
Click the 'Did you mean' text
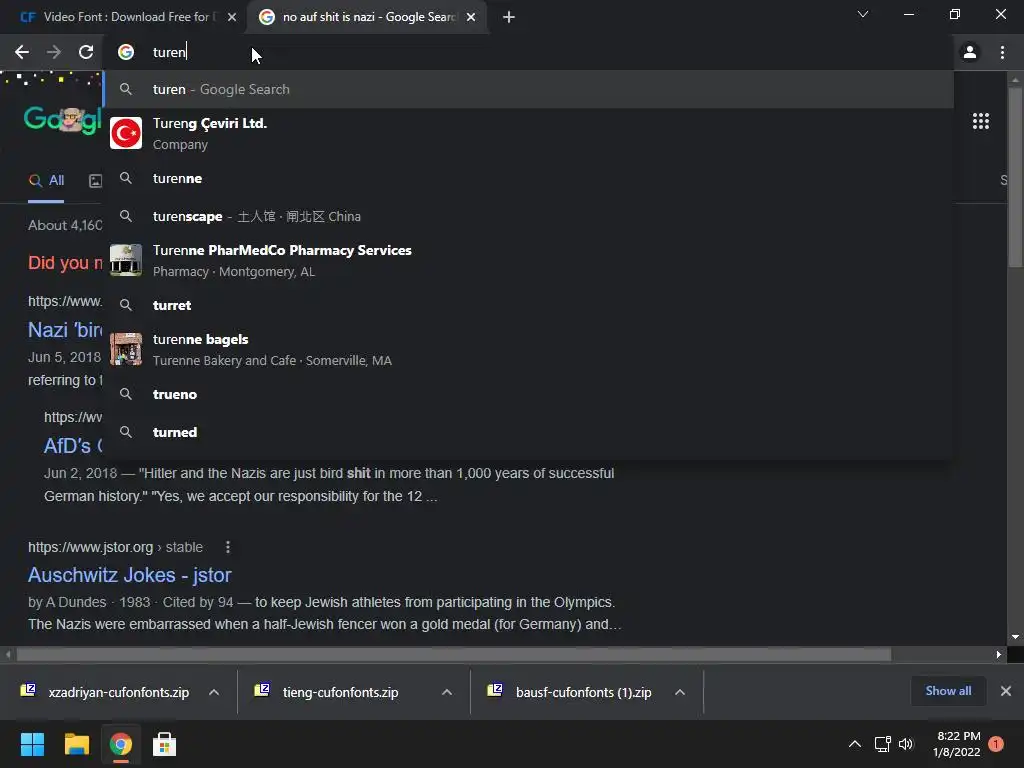pyautogui.click(x=65, y=263)
